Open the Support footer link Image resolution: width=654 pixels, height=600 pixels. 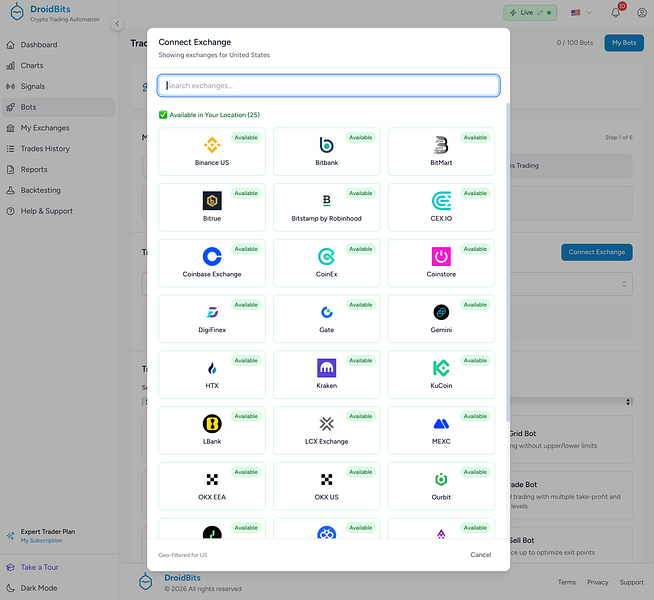631,582
